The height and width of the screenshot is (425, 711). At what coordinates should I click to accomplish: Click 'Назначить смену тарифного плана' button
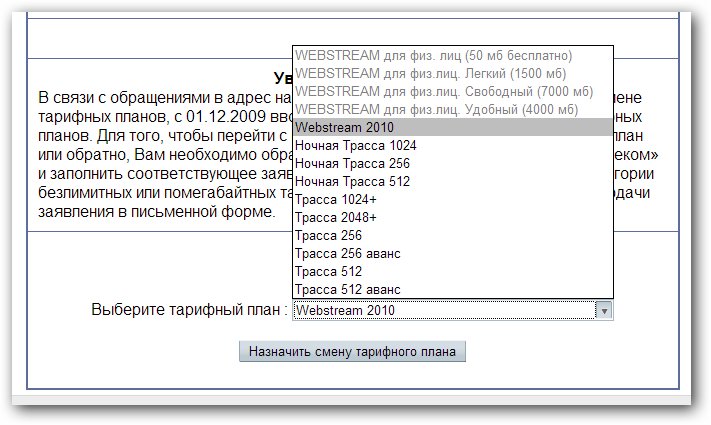tap(352, 352)
